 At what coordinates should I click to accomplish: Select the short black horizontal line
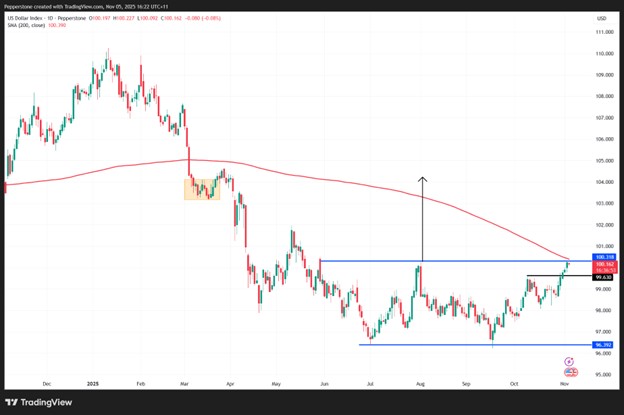pyautogui.click(x=545, y=275)
